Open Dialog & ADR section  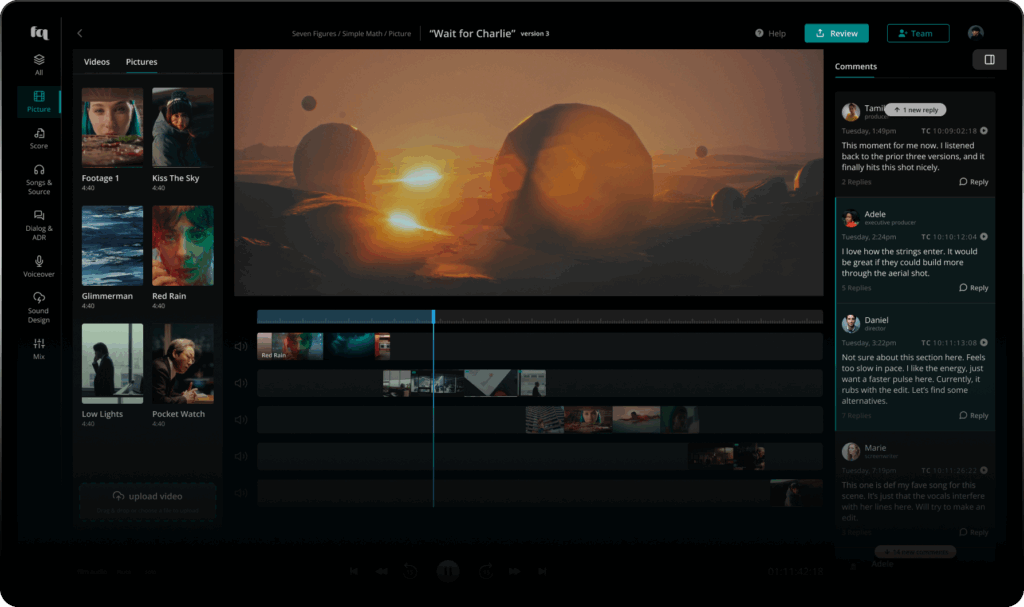pos(39,221)
